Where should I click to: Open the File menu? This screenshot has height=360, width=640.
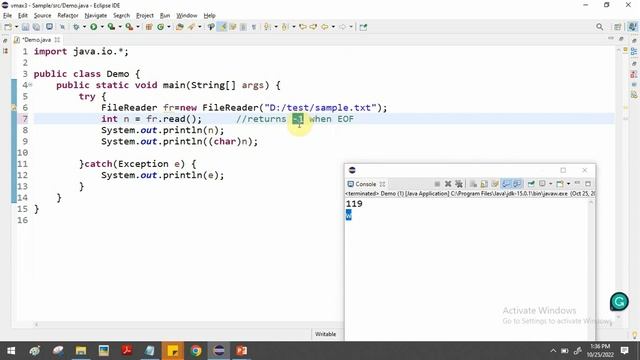click(7, 16)
